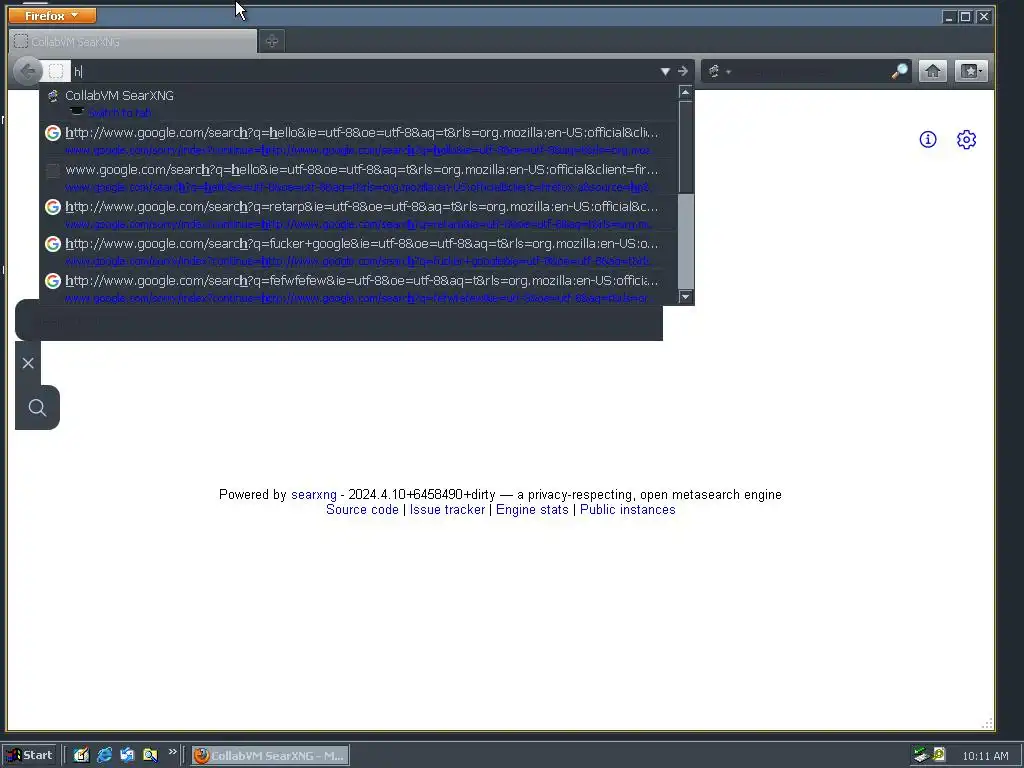The width and height of the screenshot is (1024, 768).
Task: Click the autocomplete list scrollbar thumb
Action: (x=685, y=146)
